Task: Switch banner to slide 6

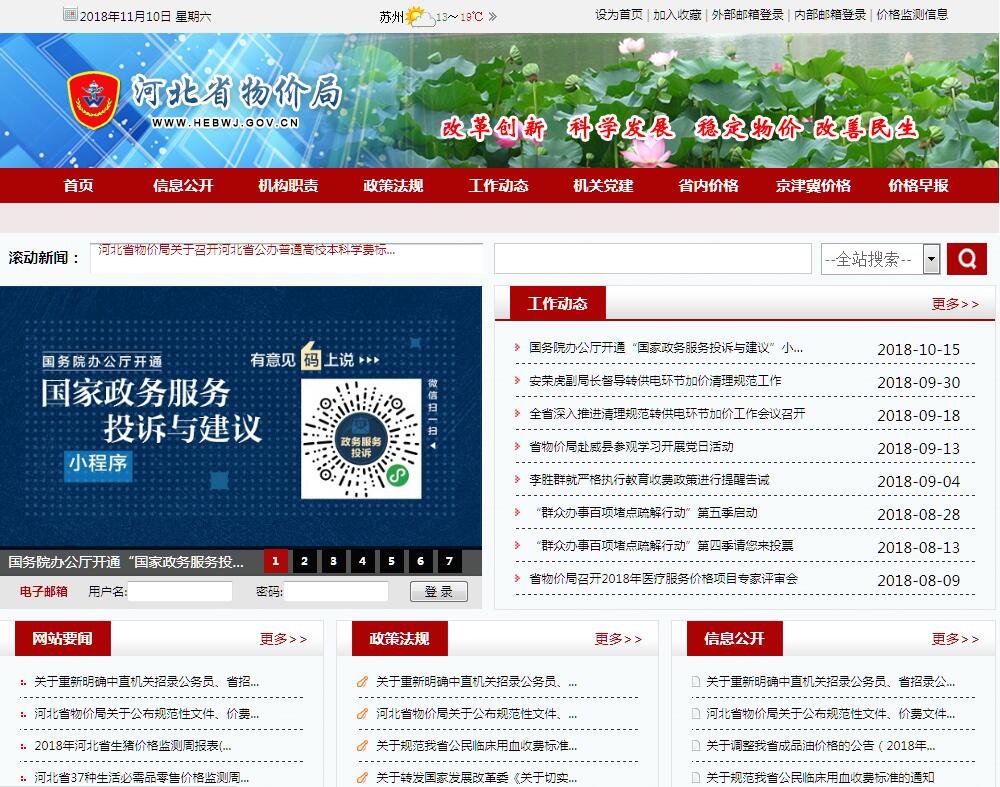Action: pyautogui.click(x=420, y=561)
